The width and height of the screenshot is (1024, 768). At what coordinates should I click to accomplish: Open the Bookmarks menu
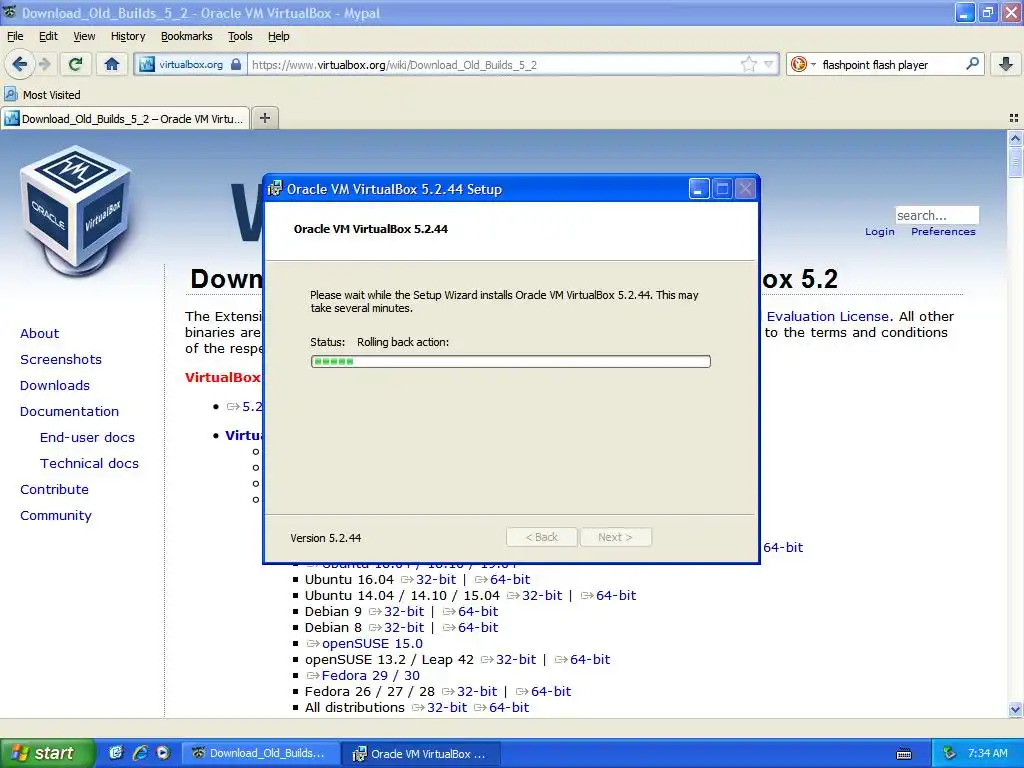pyautogui.click(x=187, y=36)
